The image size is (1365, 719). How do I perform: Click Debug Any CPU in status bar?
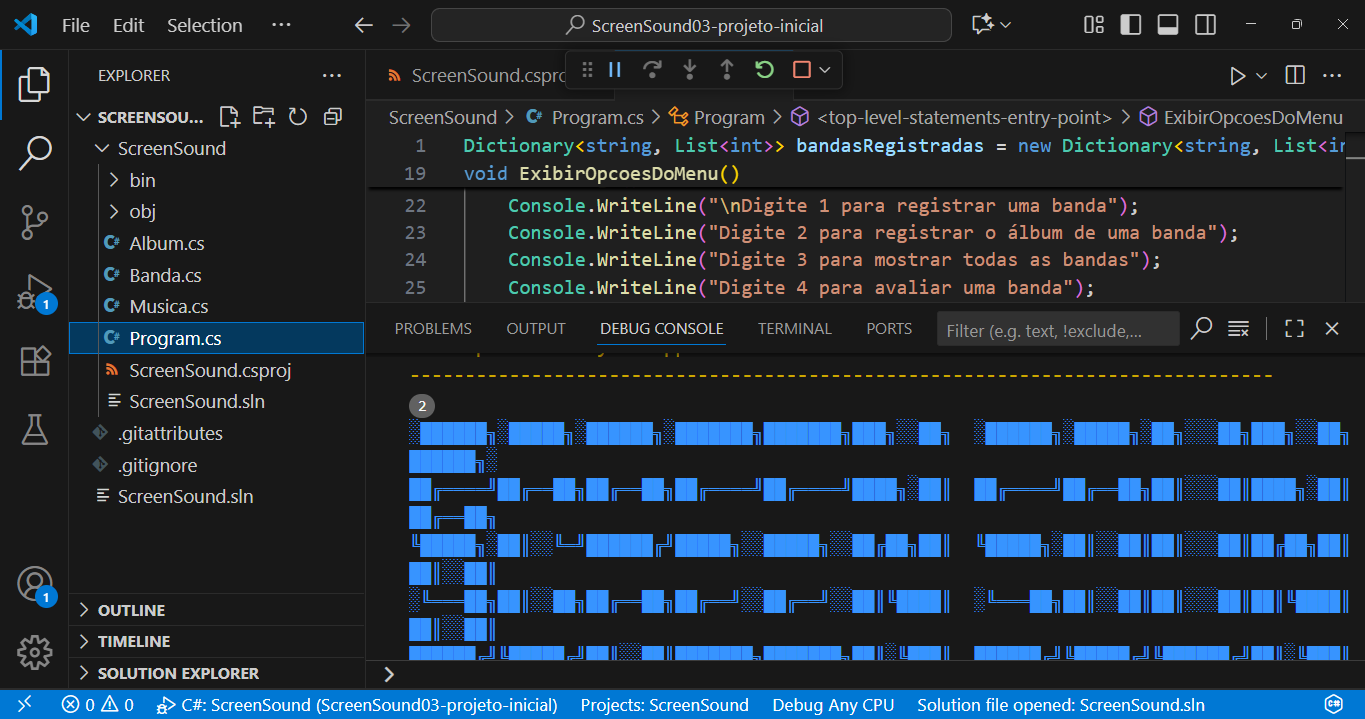point(832,705)
